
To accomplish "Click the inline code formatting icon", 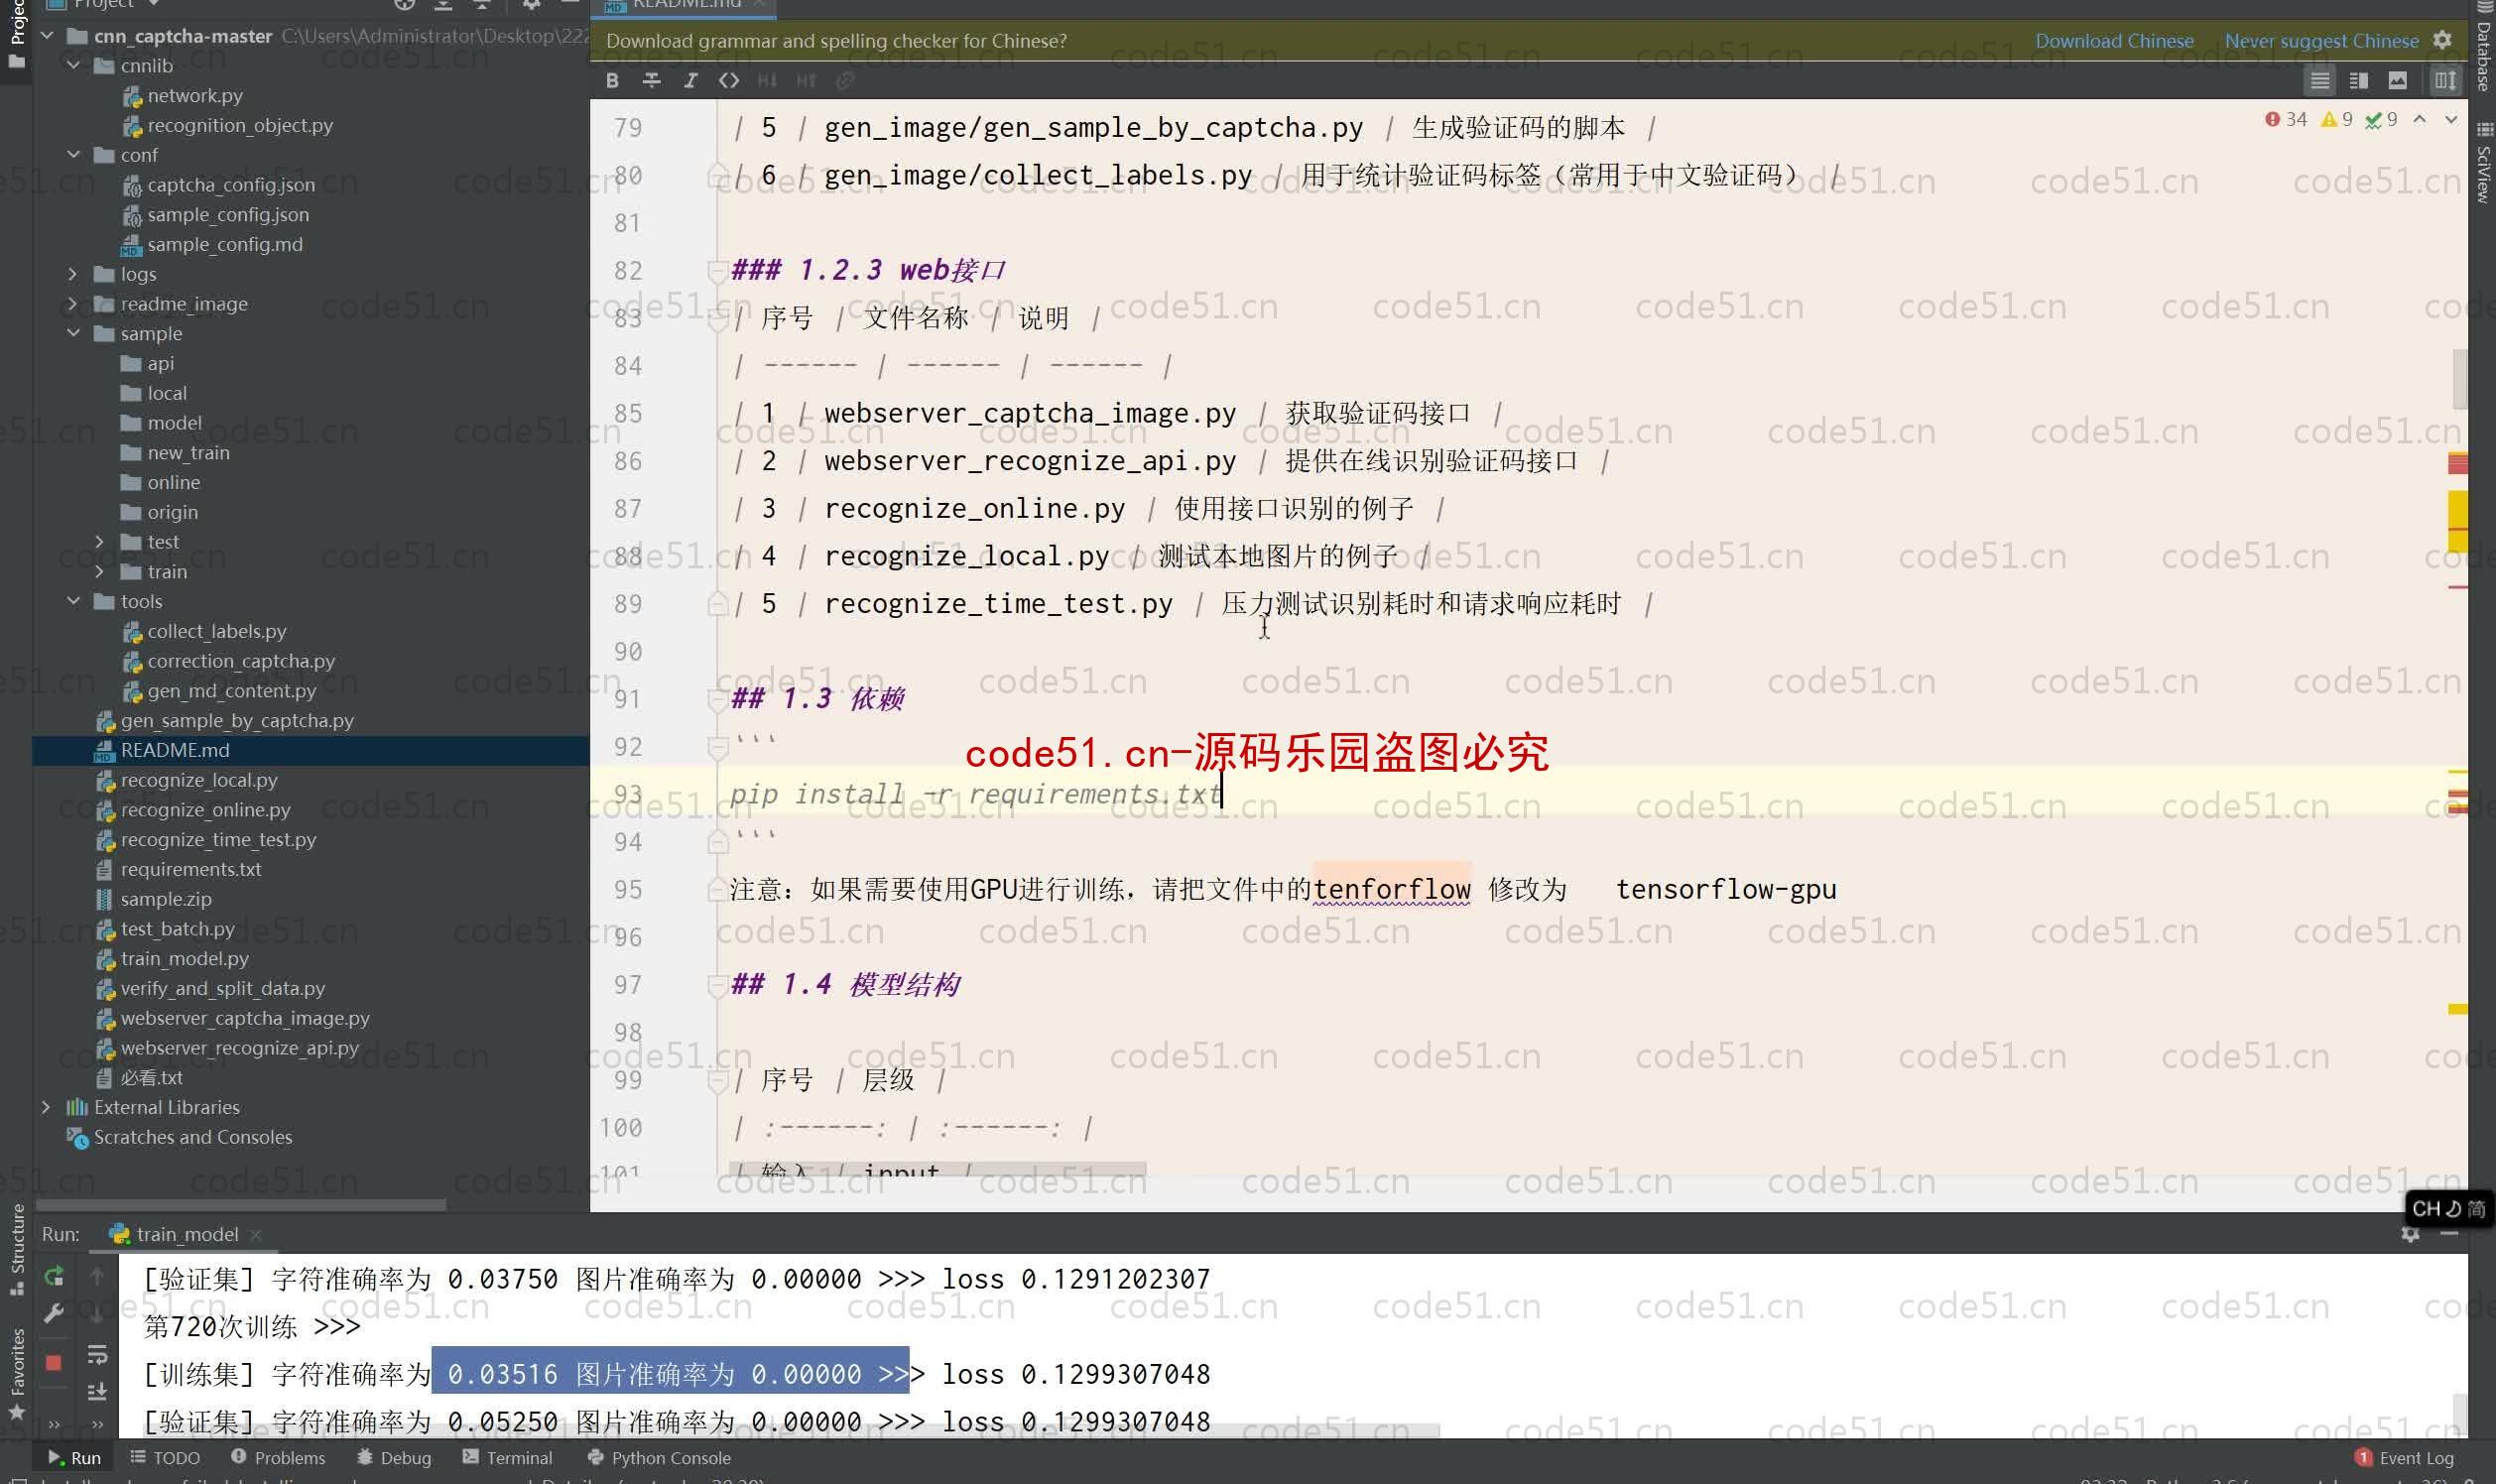I will [x=729, y=79].
